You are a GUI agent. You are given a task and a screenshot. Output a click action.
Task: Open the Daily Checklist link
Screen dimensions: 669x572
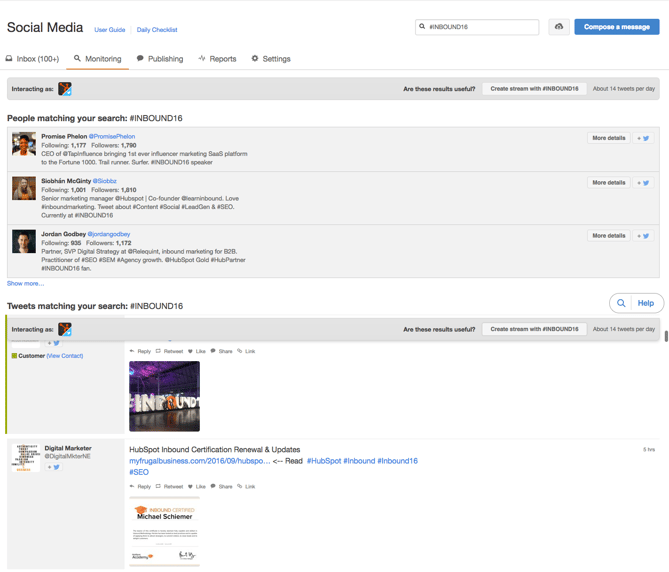[x=157, y=30]
